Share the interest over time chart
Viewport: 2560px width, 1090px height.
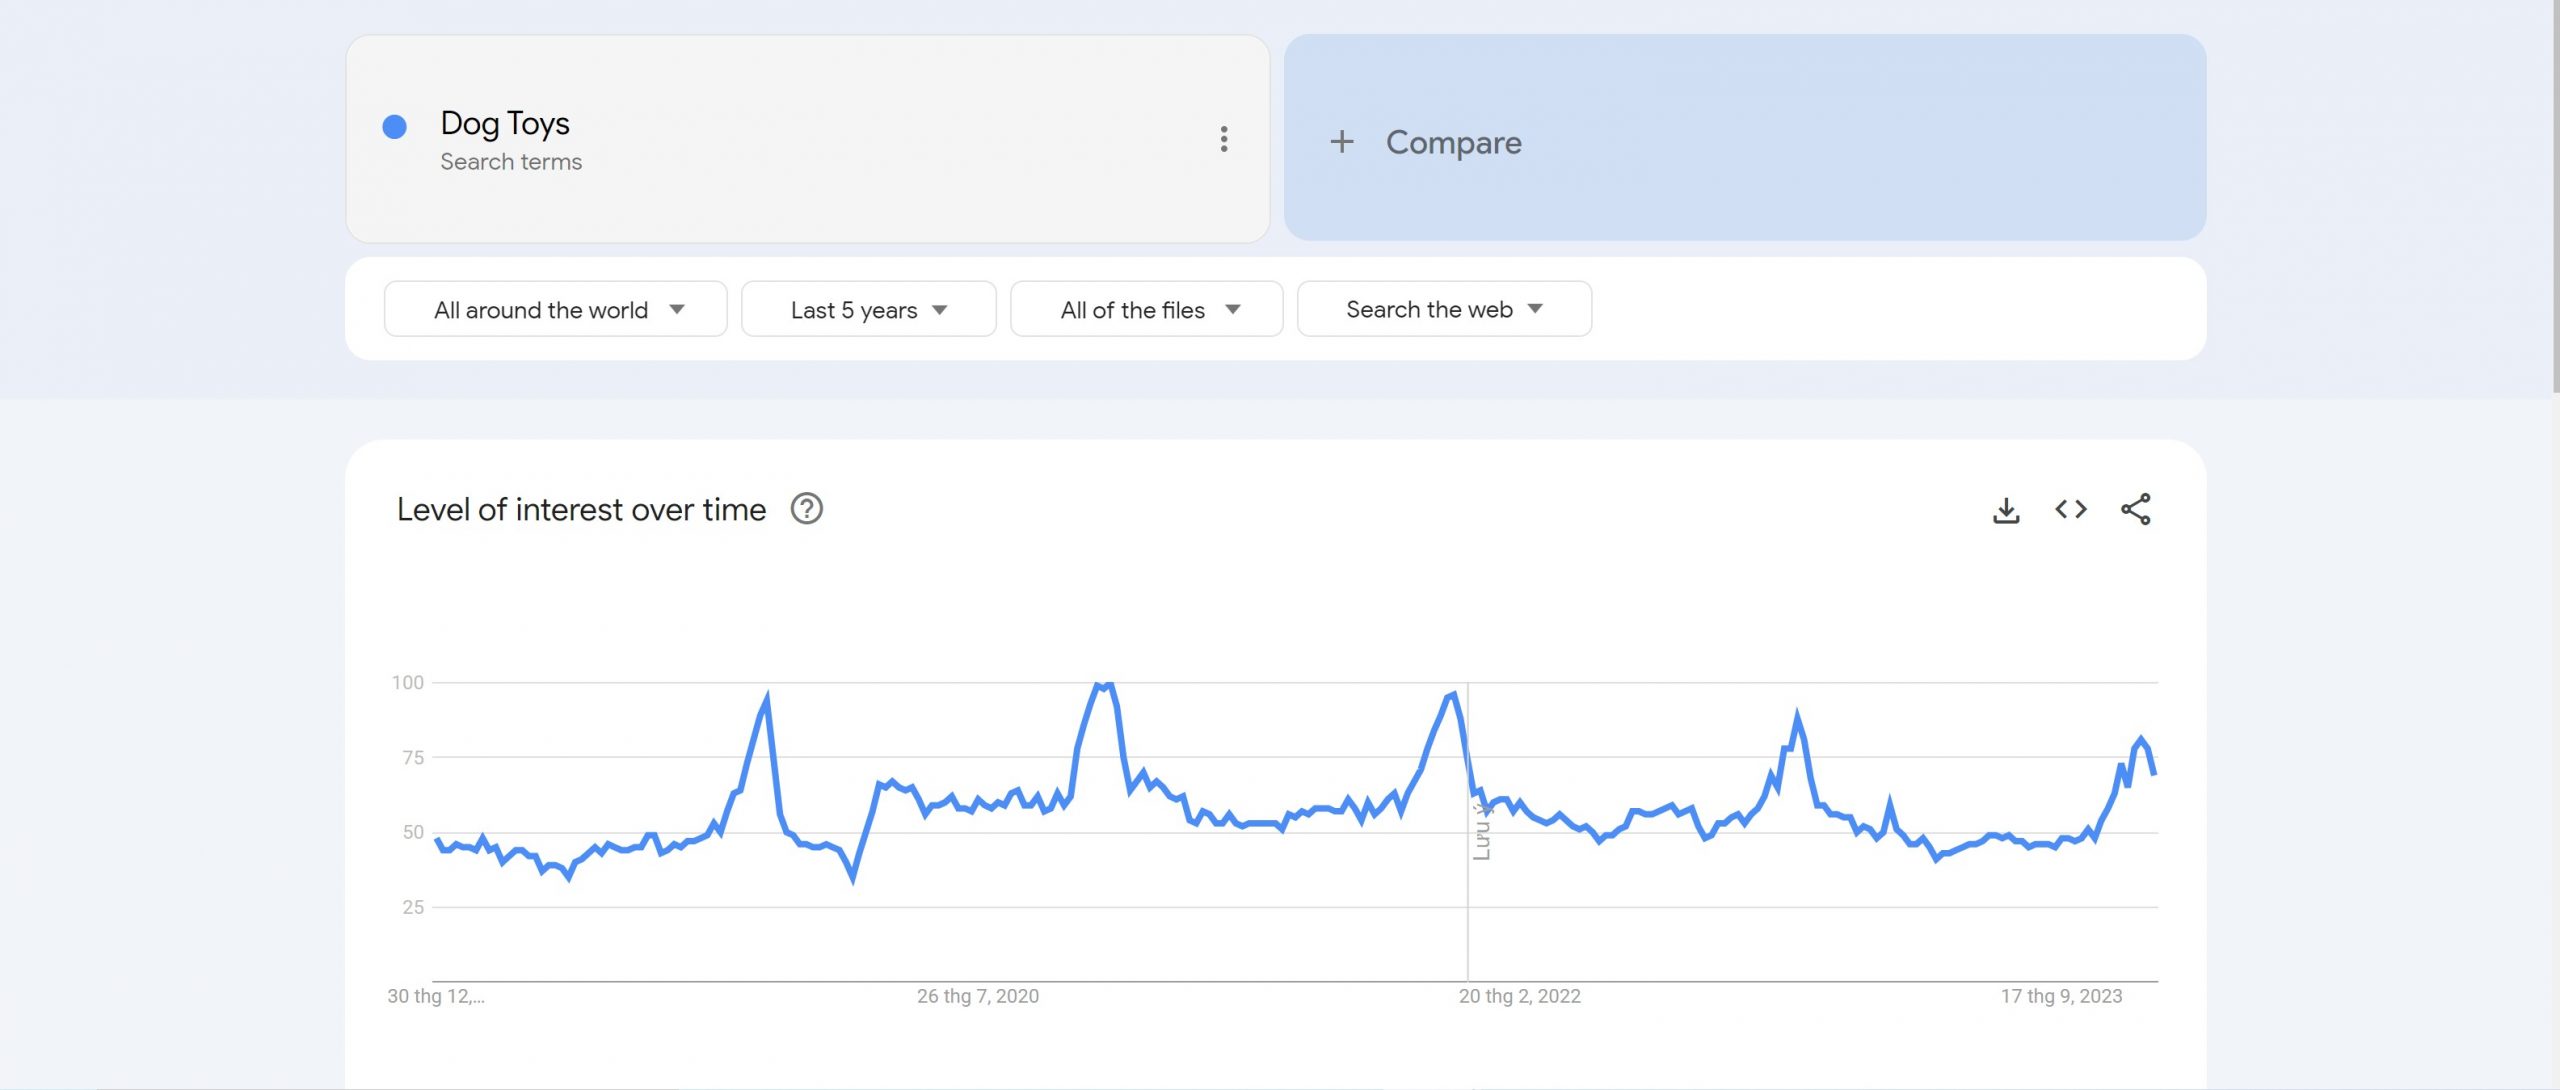(x=2135, y=510)
